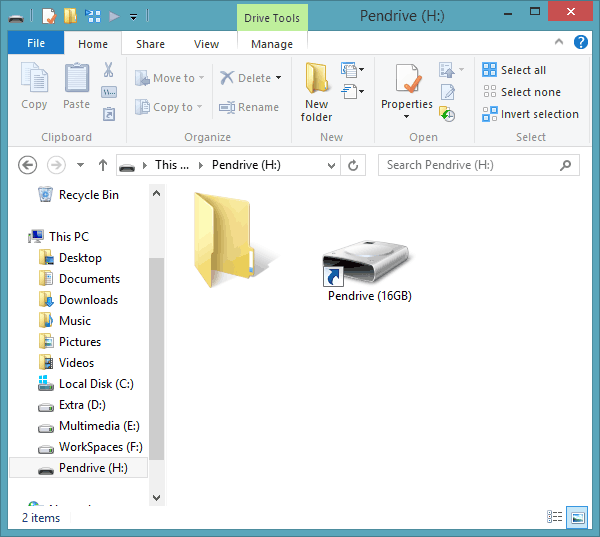The width and height of the screenshot is (600, 537).
Task: Select This PC in navigation pane
Action: click(59, 237)
